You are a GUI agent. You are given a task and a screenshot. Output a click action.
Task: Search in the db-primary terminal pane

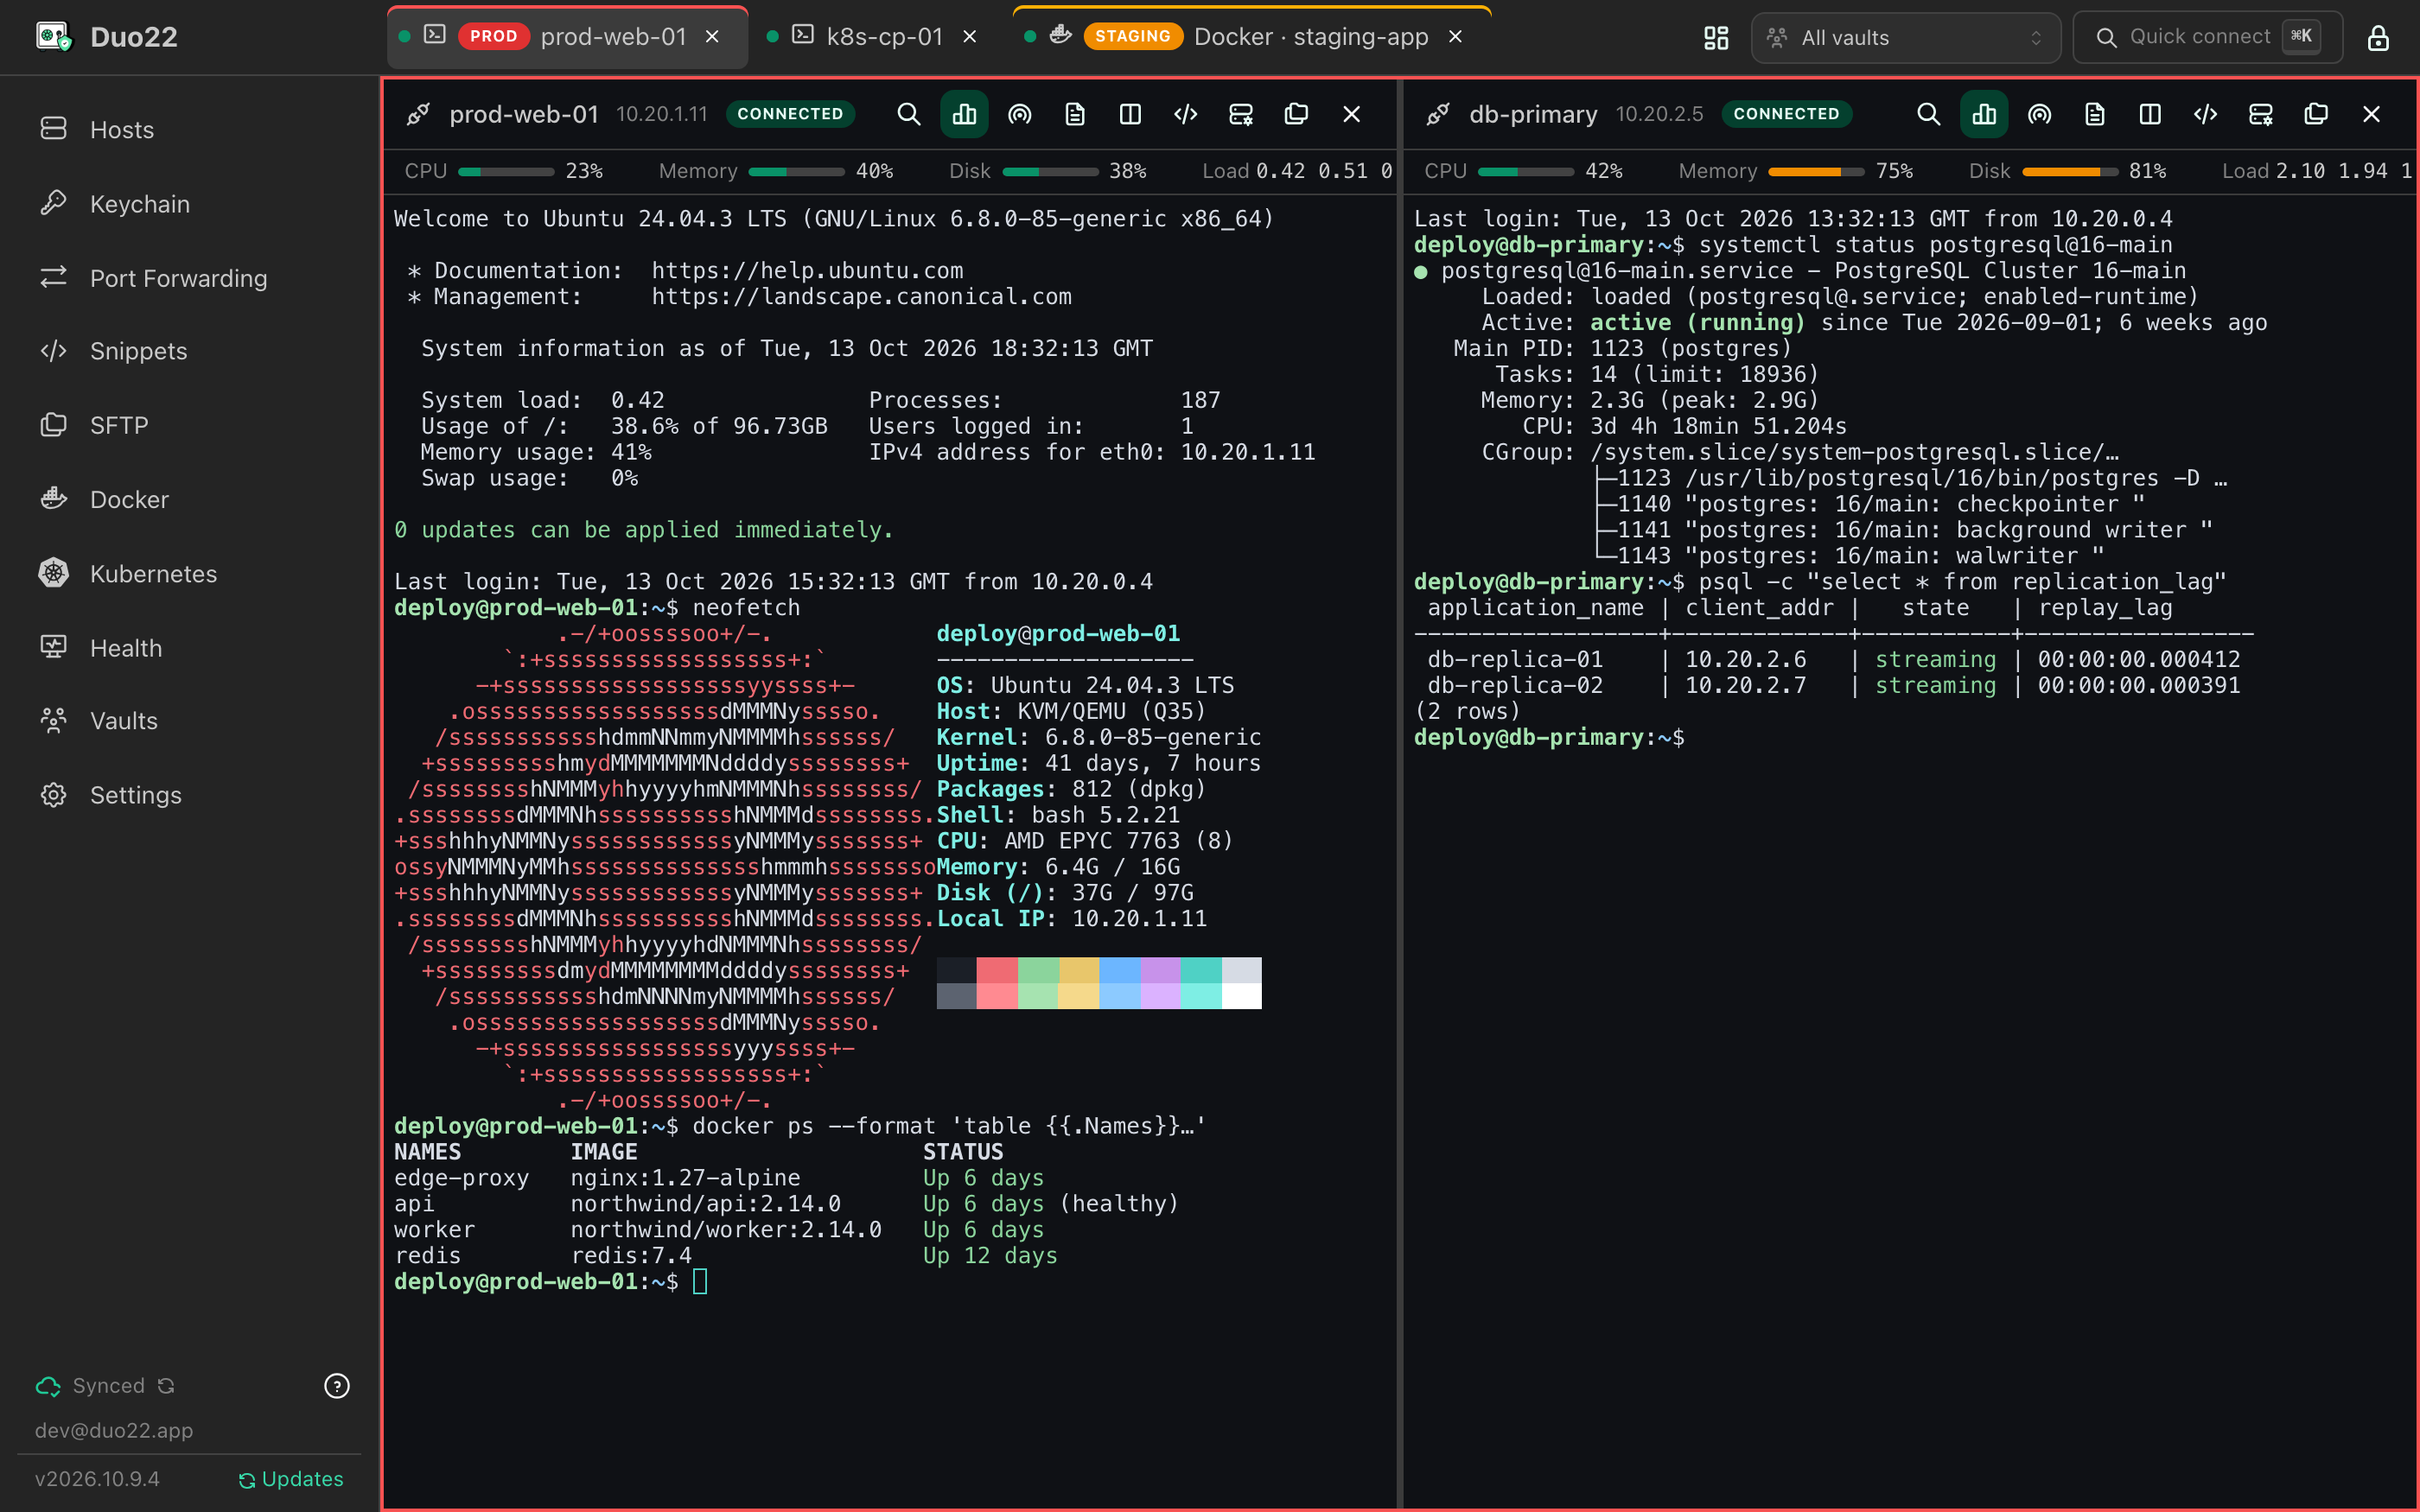click(x=1928, y=114)
